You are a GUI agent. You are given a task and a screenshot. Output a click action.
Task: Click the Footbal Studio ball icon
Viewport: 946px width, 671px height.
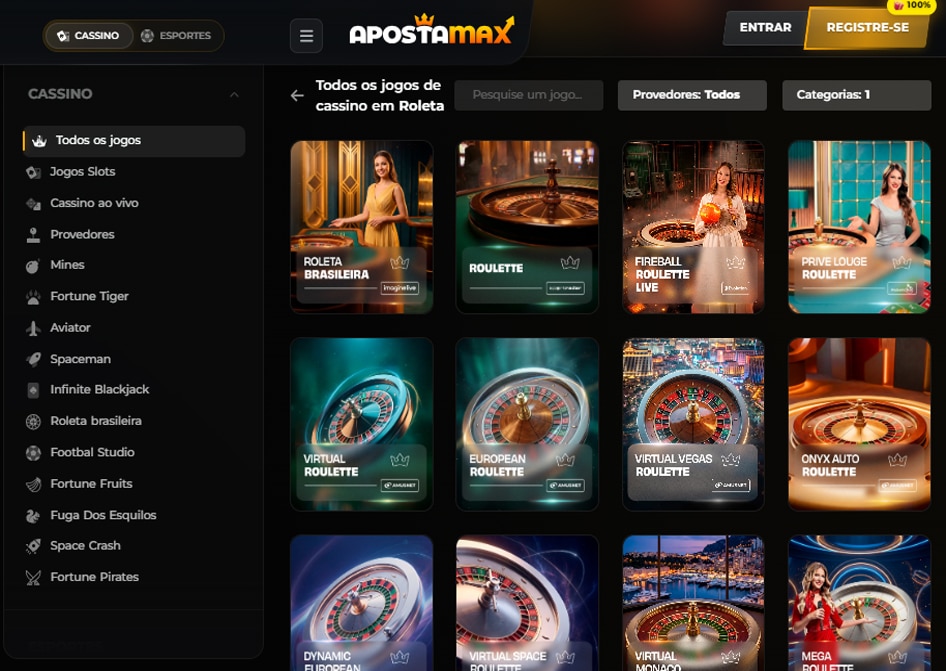click(x=33, y=453)
